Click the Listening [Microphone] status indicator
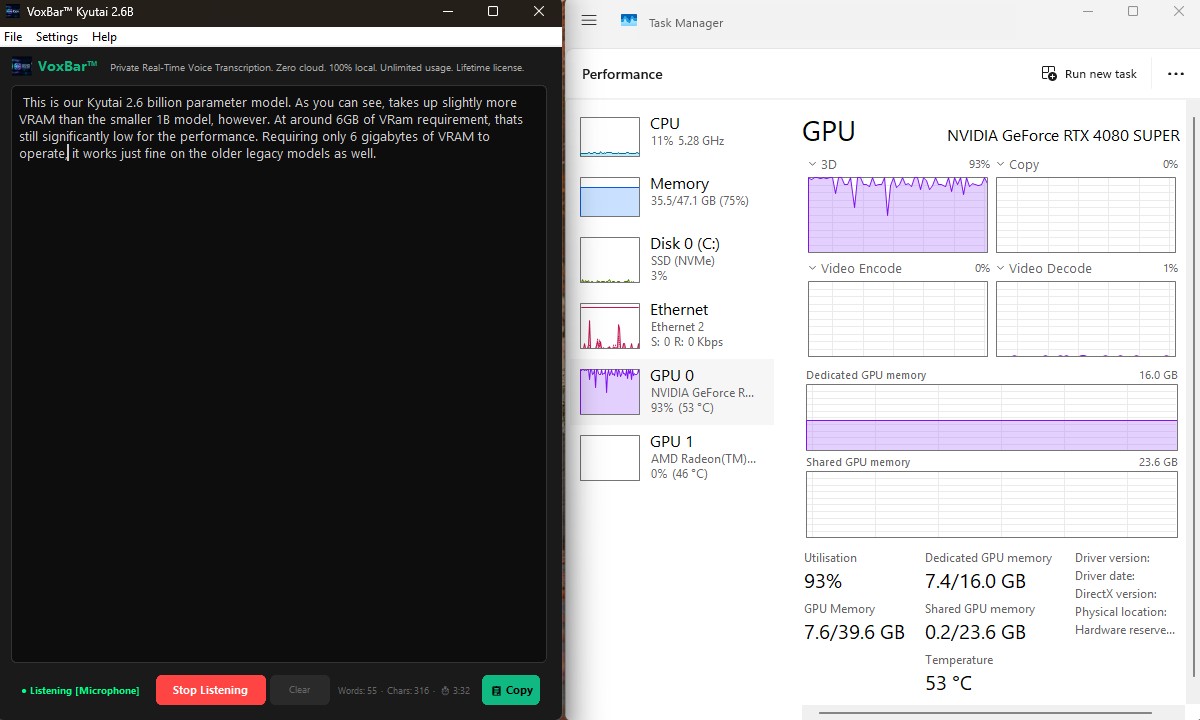 click(78, 690)
